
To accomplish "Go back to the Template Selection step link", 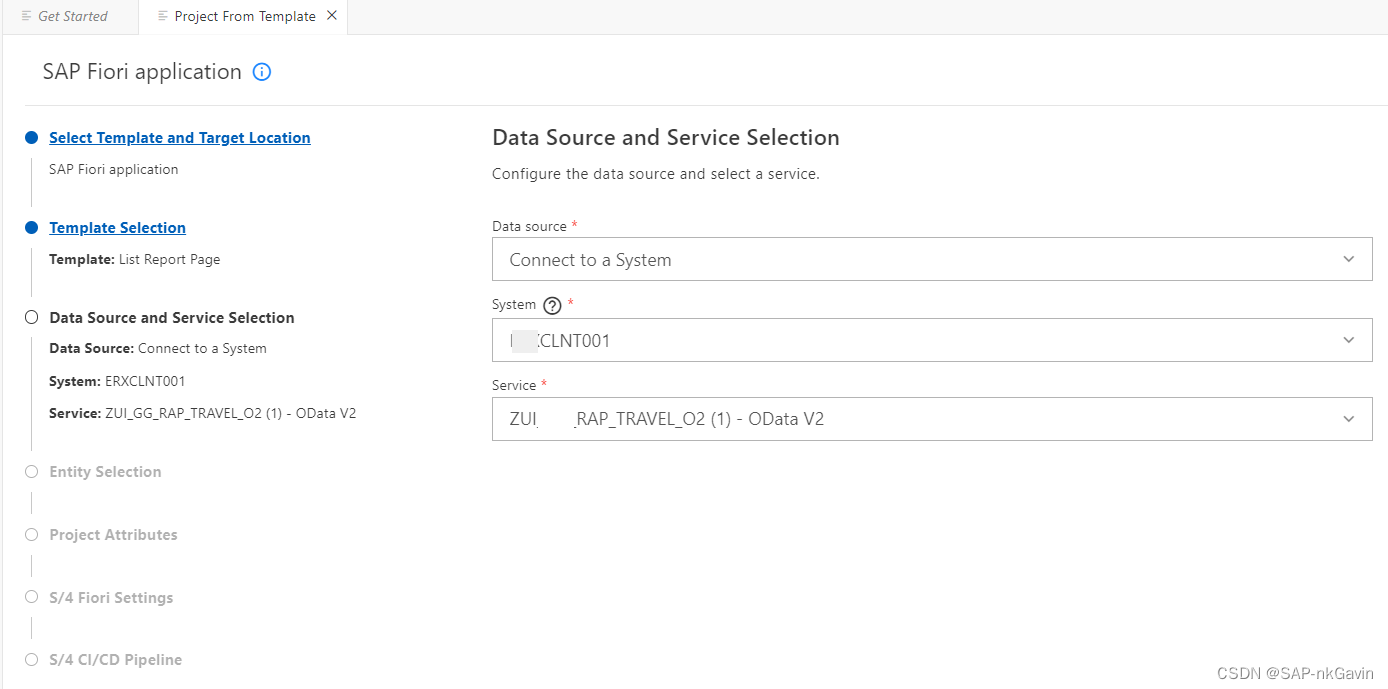I will pos(118,228).
